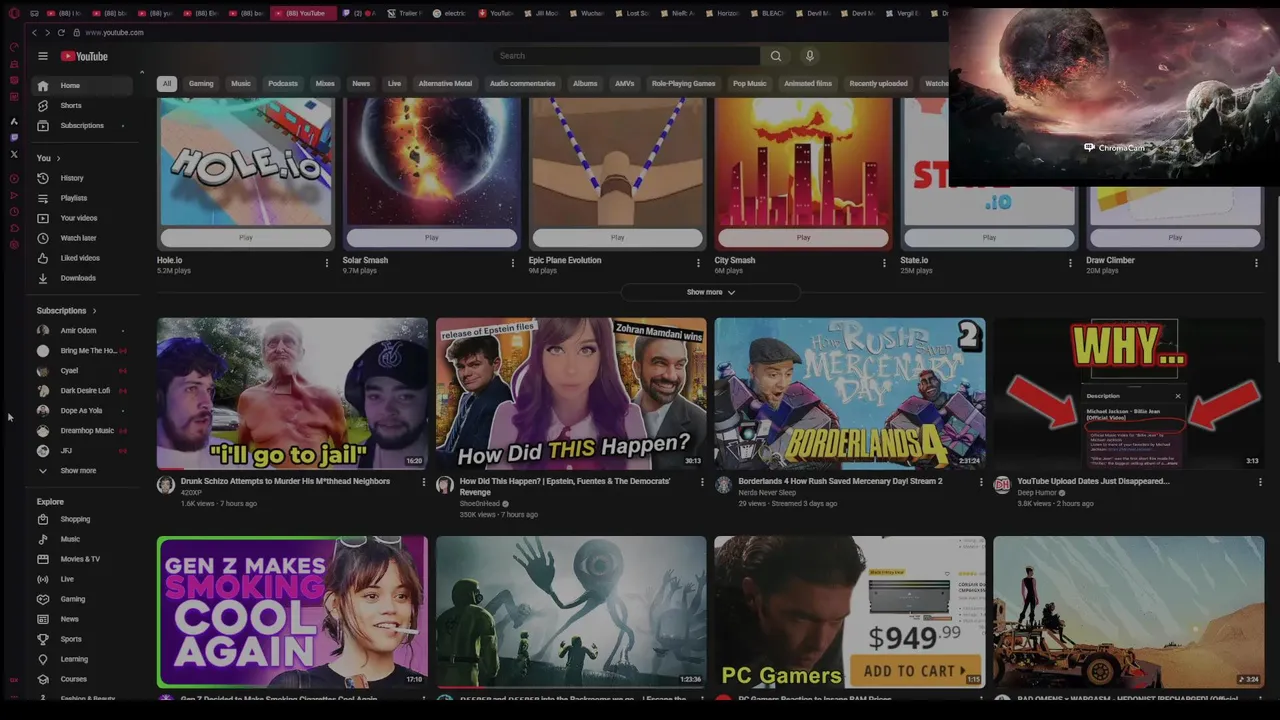Expand playables with Show more chevron
This screenshot has height=720, width=1280.
click(x=711, y=292)
